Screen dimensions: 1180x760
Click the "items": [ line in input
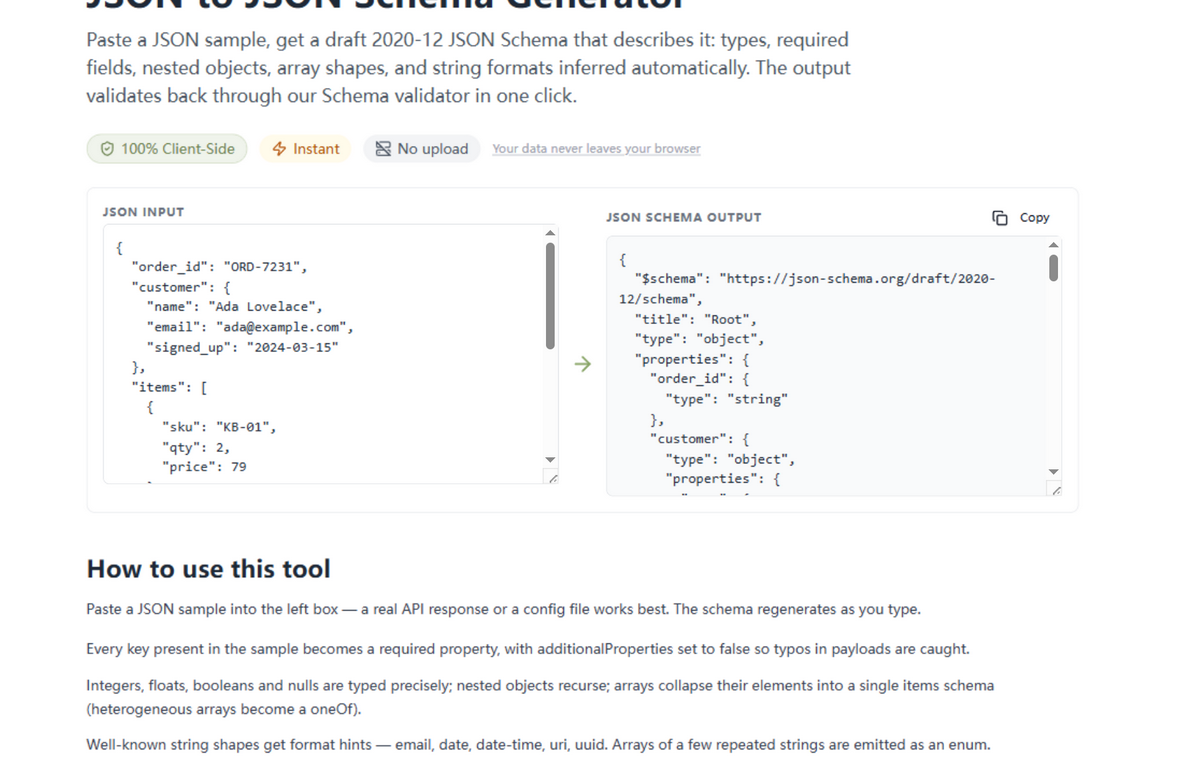coord(169,388)
